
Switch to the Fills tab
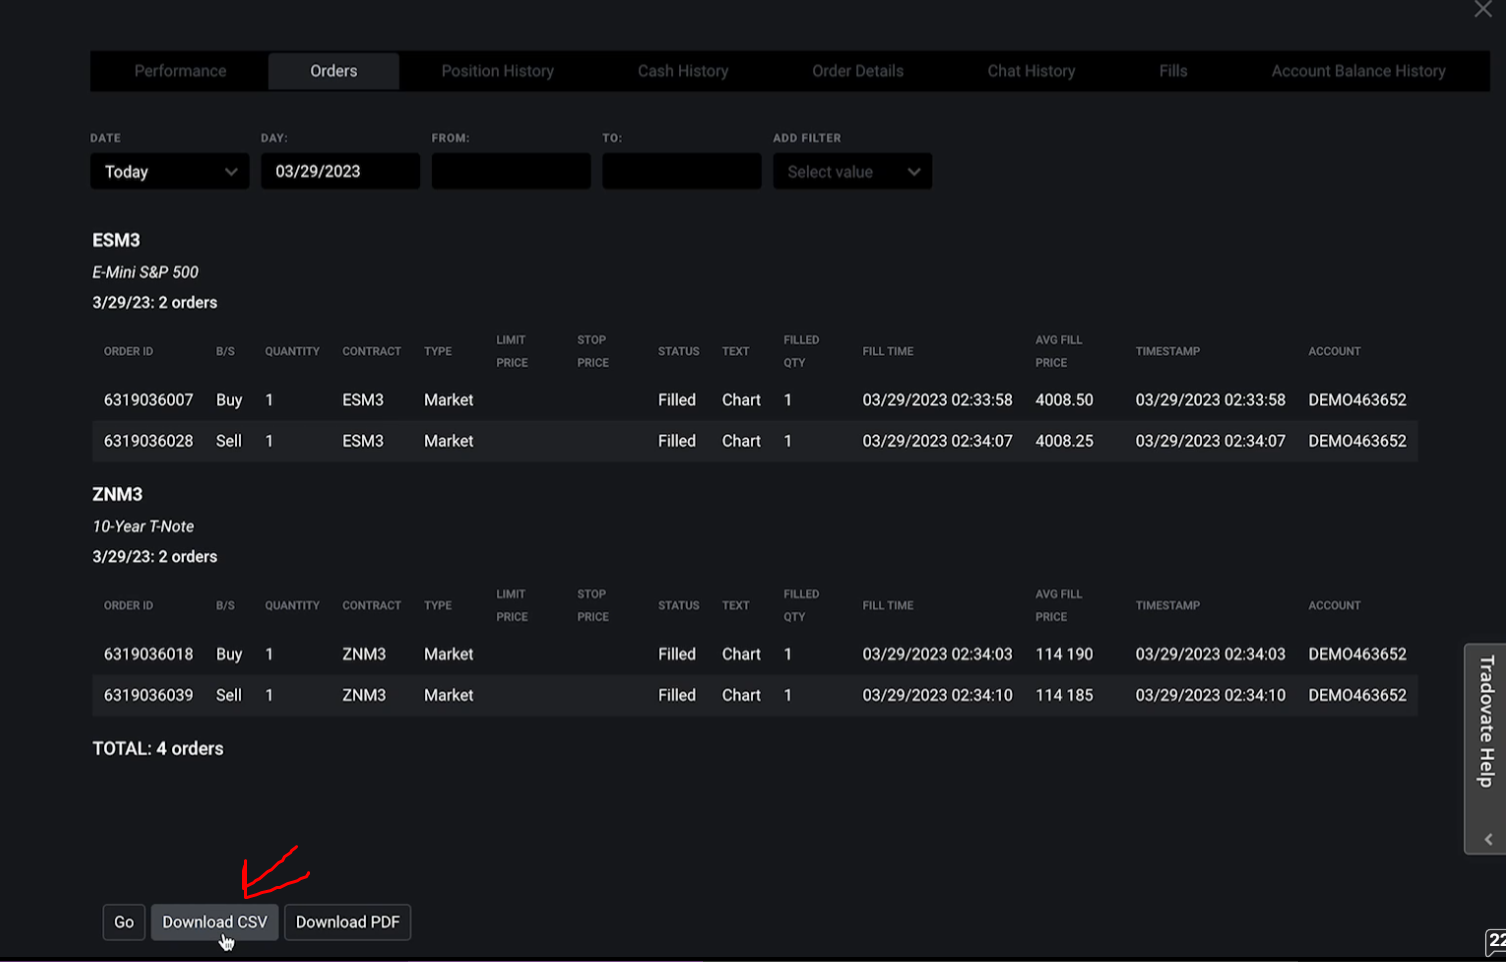coord(1173,71)
